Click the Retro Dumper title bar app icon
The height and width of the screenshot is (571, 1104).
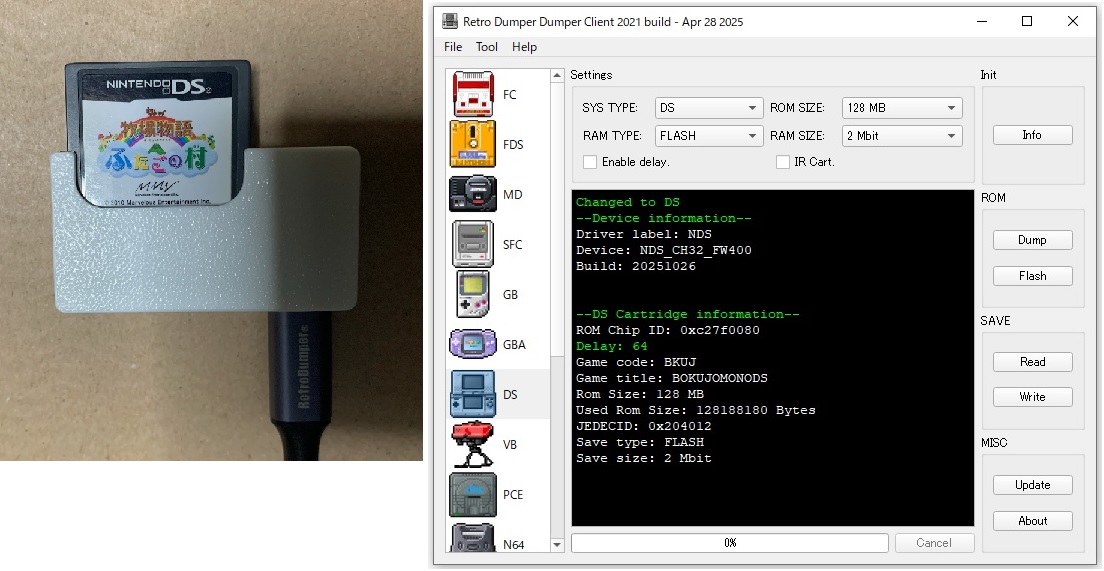[x=449, y=21]
